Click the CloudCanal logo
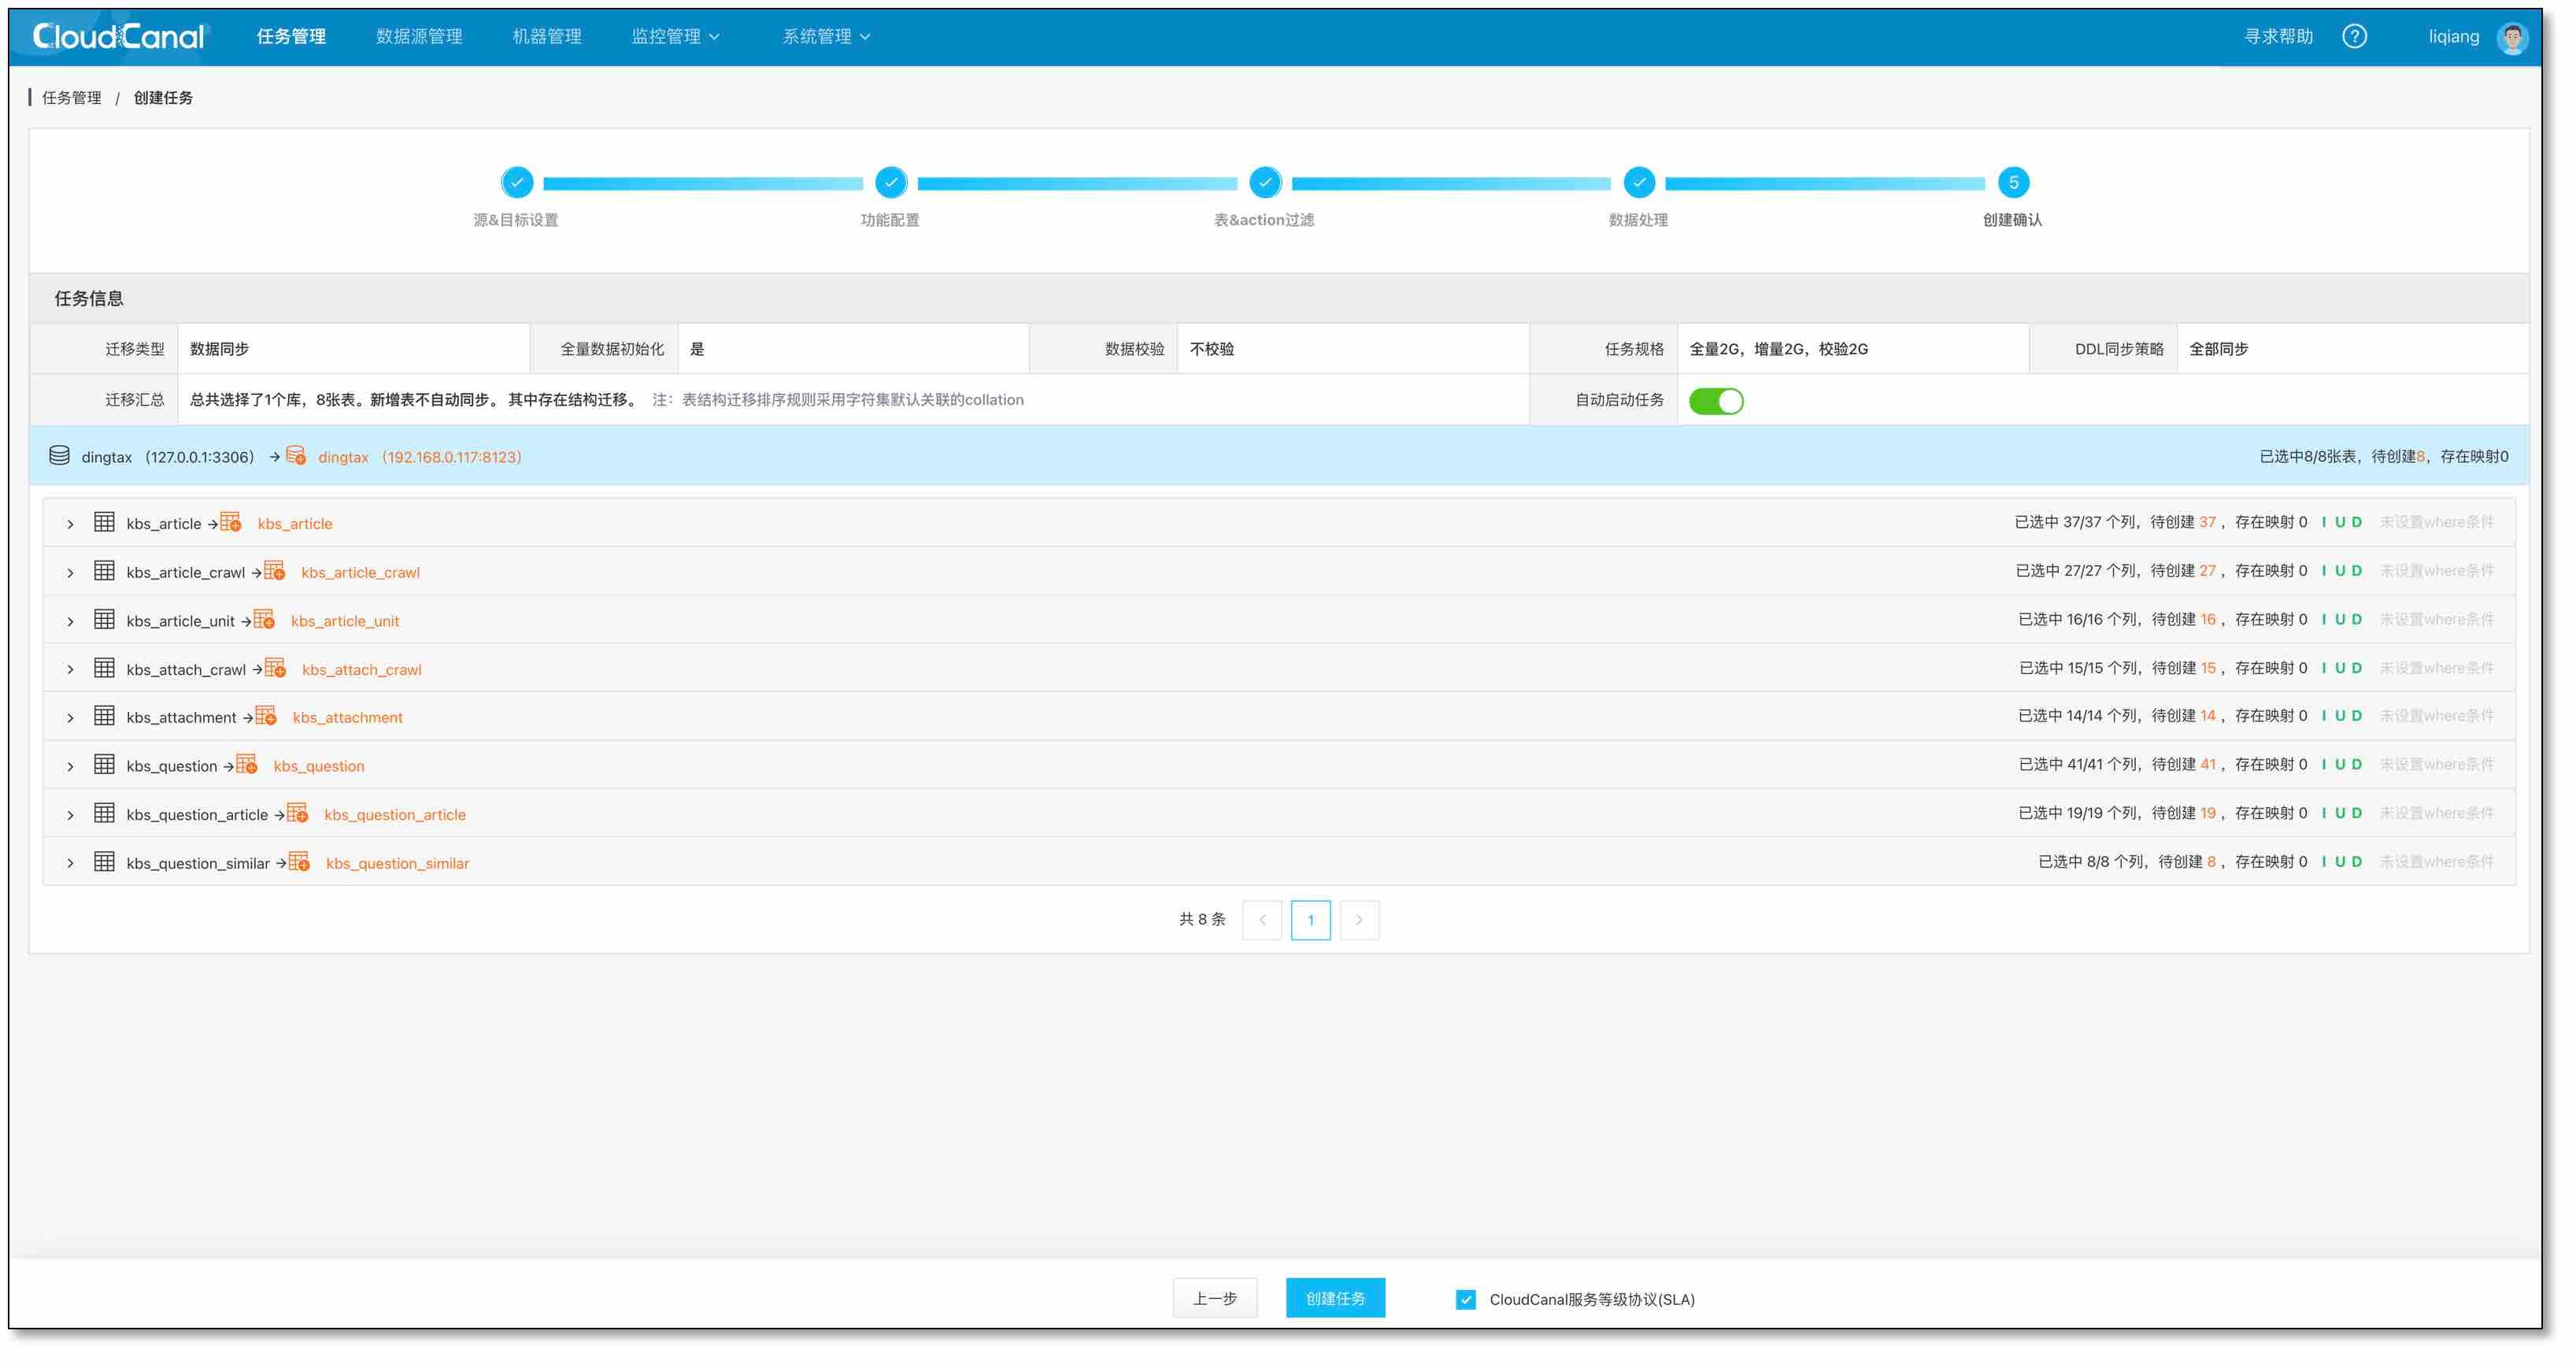Image resolution: width=2576 pixels, height=1364 pixels. tap(119, 37)
